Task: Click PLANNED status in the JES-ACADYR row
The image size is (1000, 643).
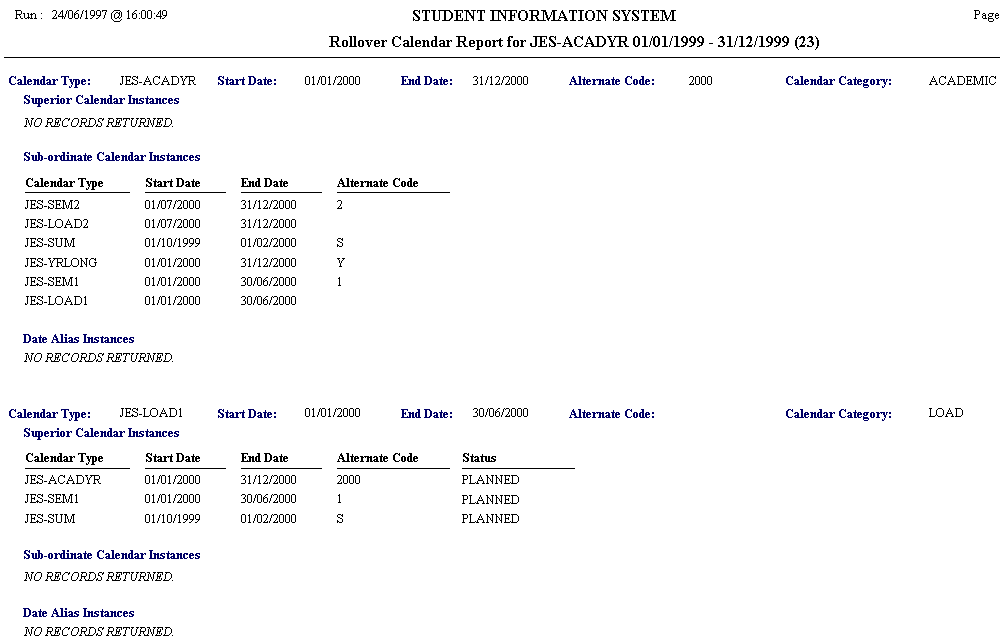Action: click(490, 480)
